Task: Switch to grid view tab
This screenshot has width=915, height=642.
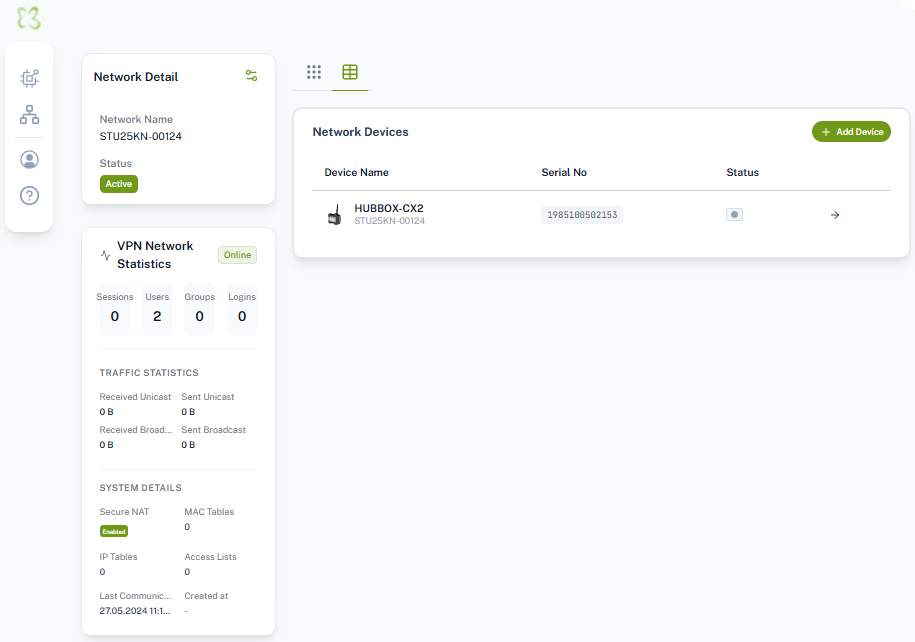Action: [x=314, y=72]
